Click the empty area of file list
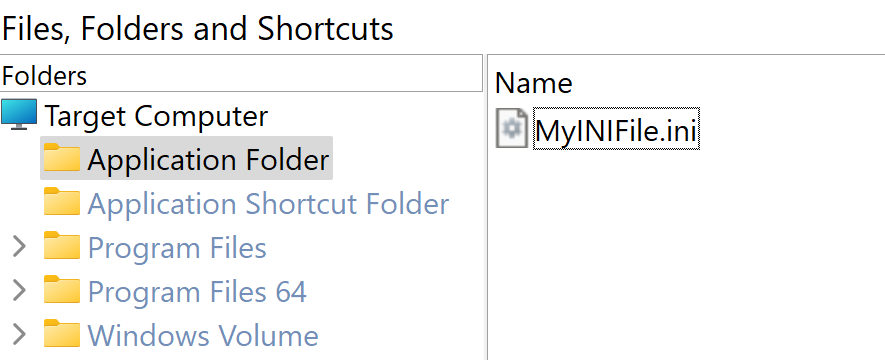 686,254
